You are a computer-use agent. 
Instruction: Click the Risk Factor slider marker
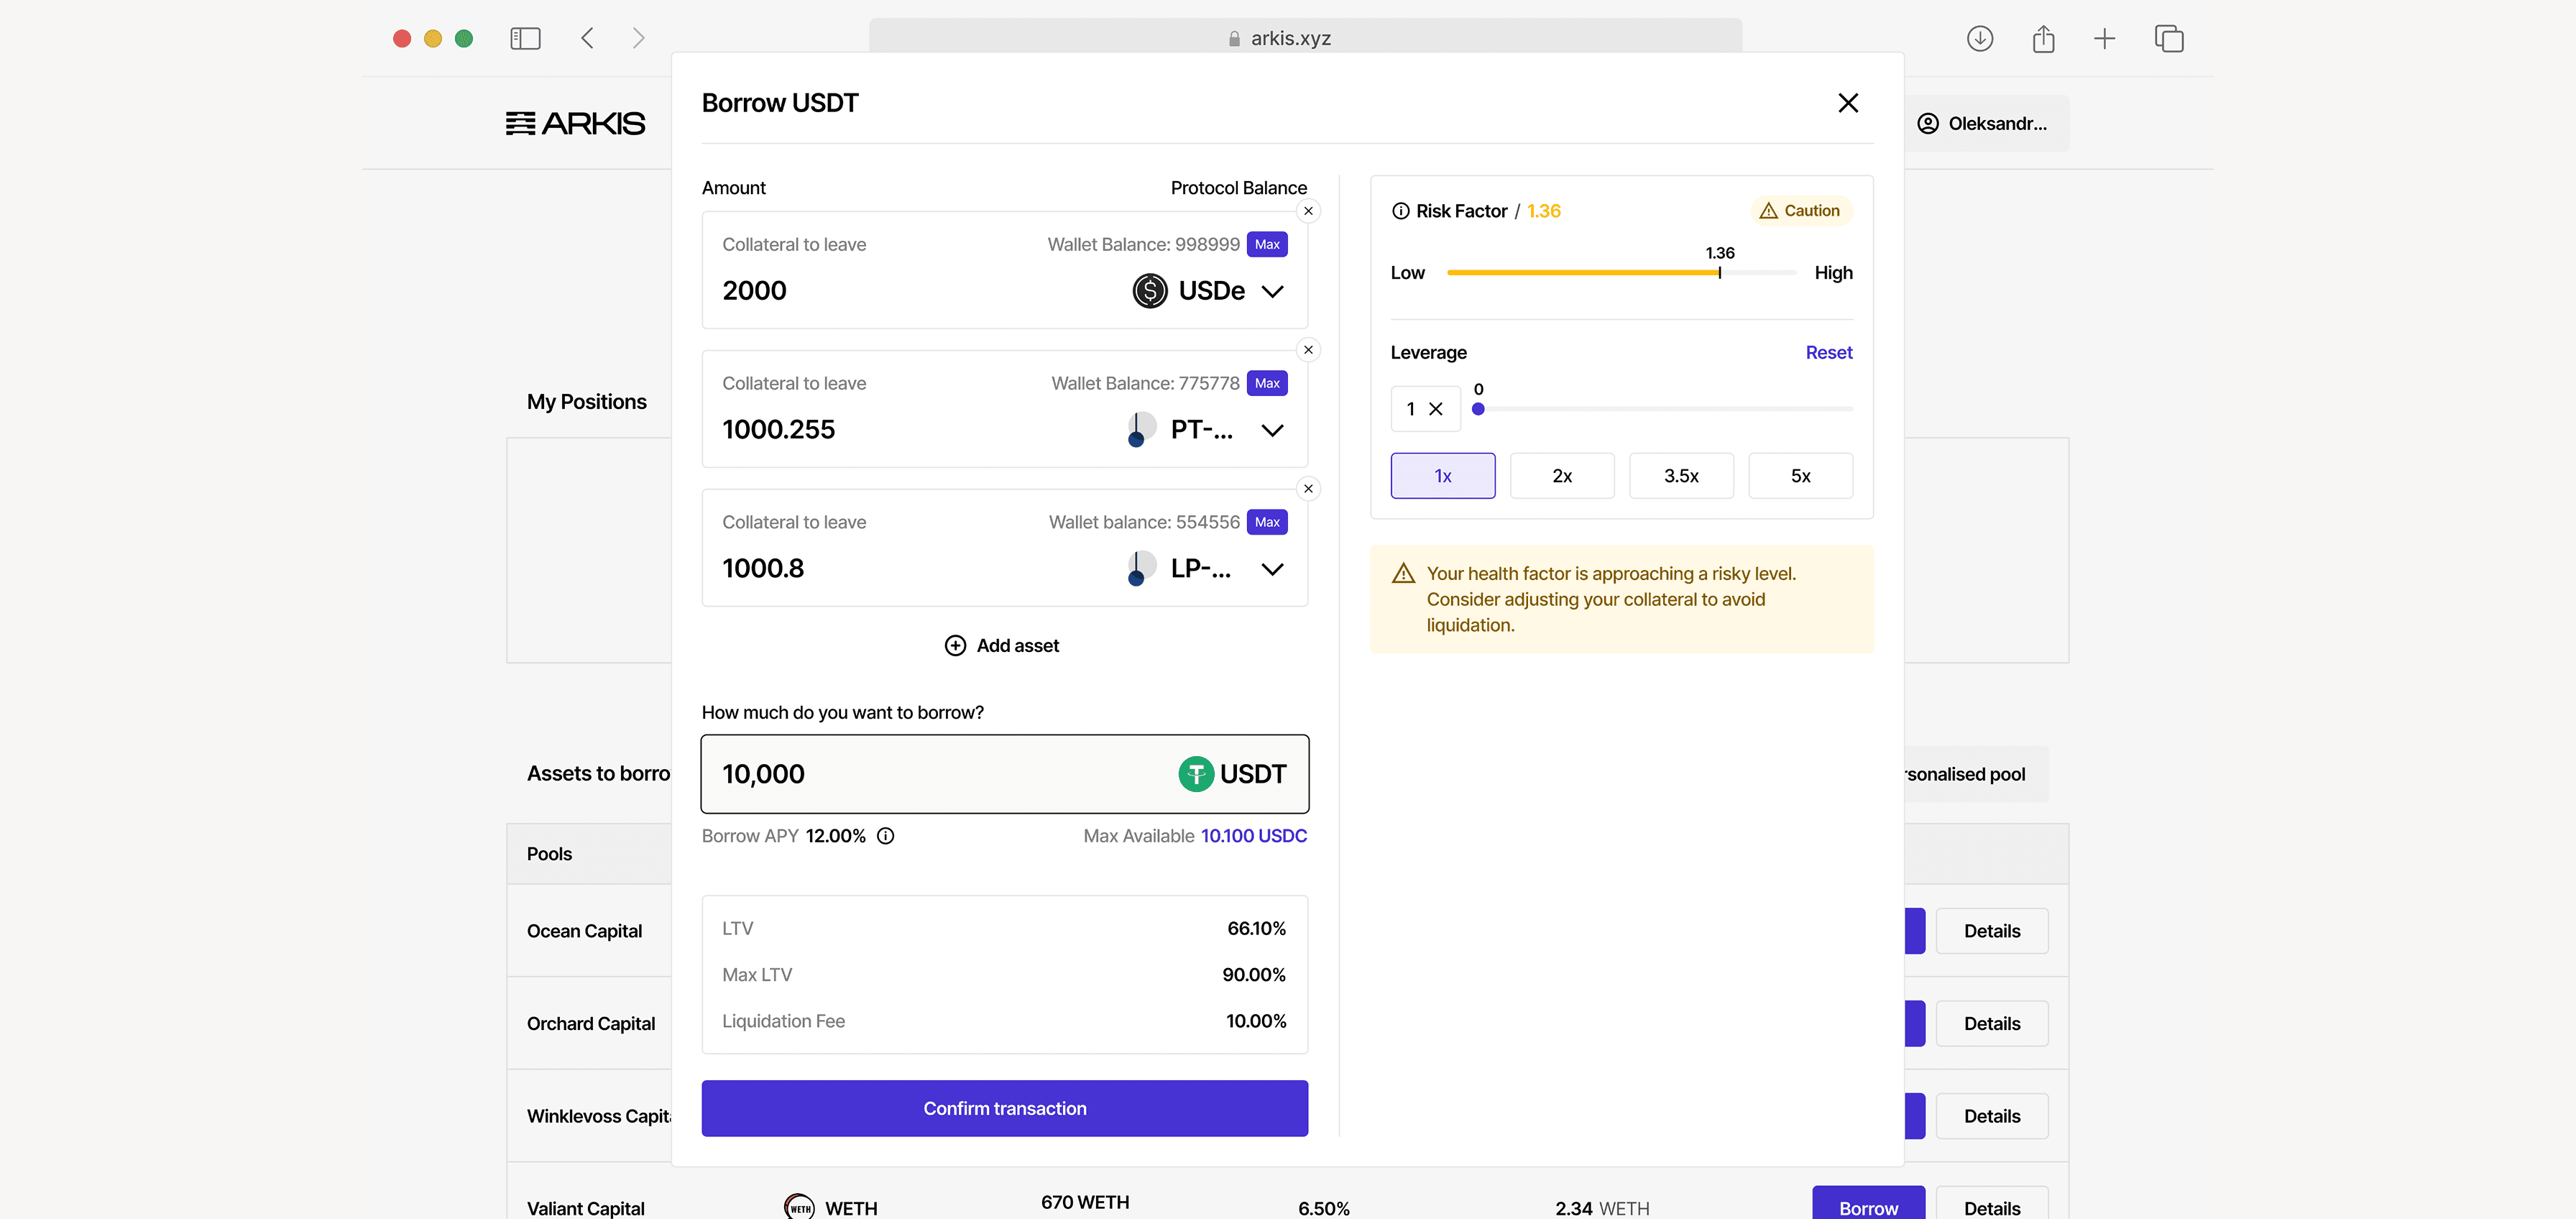click(1720, 272)
